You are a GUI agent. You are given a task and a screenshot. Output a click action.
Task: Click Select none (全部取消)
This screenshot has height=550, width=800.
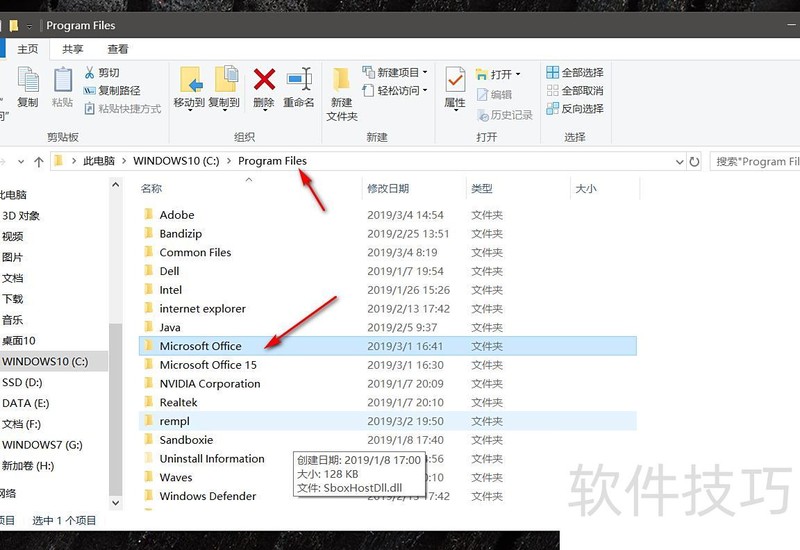click(574, 91)
